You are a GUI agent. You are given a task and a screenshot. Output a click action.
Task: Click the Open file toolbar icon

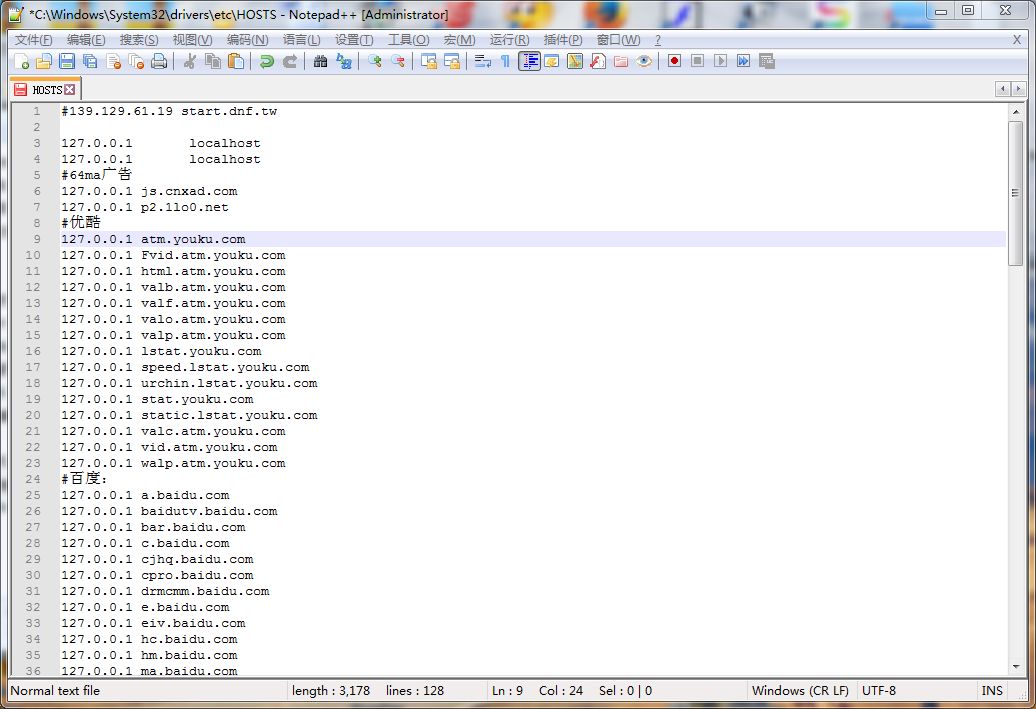tap(44, 61)
